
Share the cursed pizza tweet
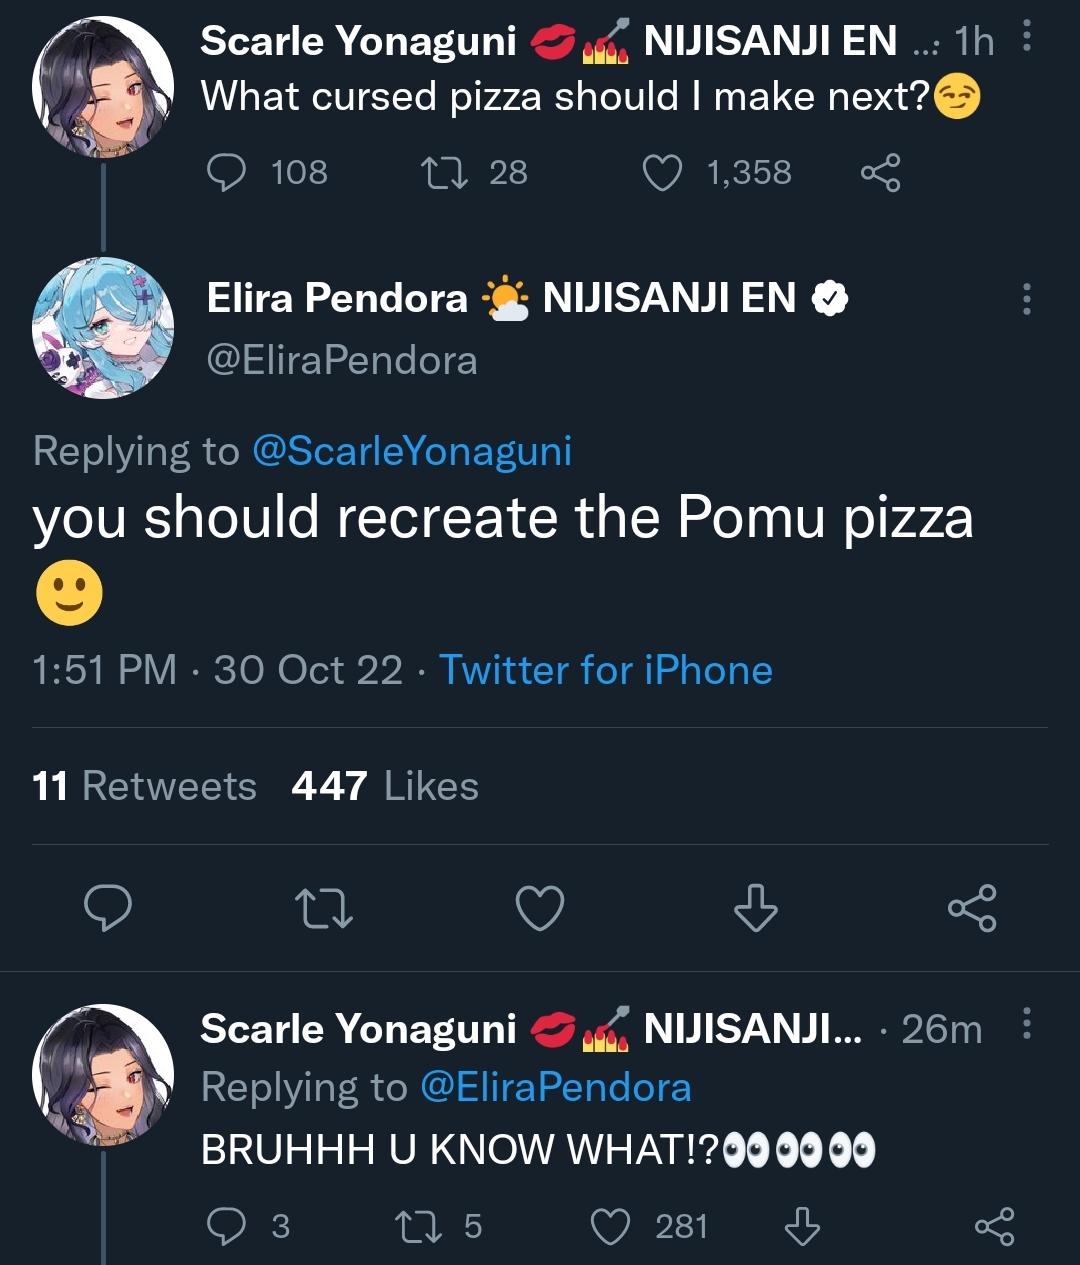(880, 173)
